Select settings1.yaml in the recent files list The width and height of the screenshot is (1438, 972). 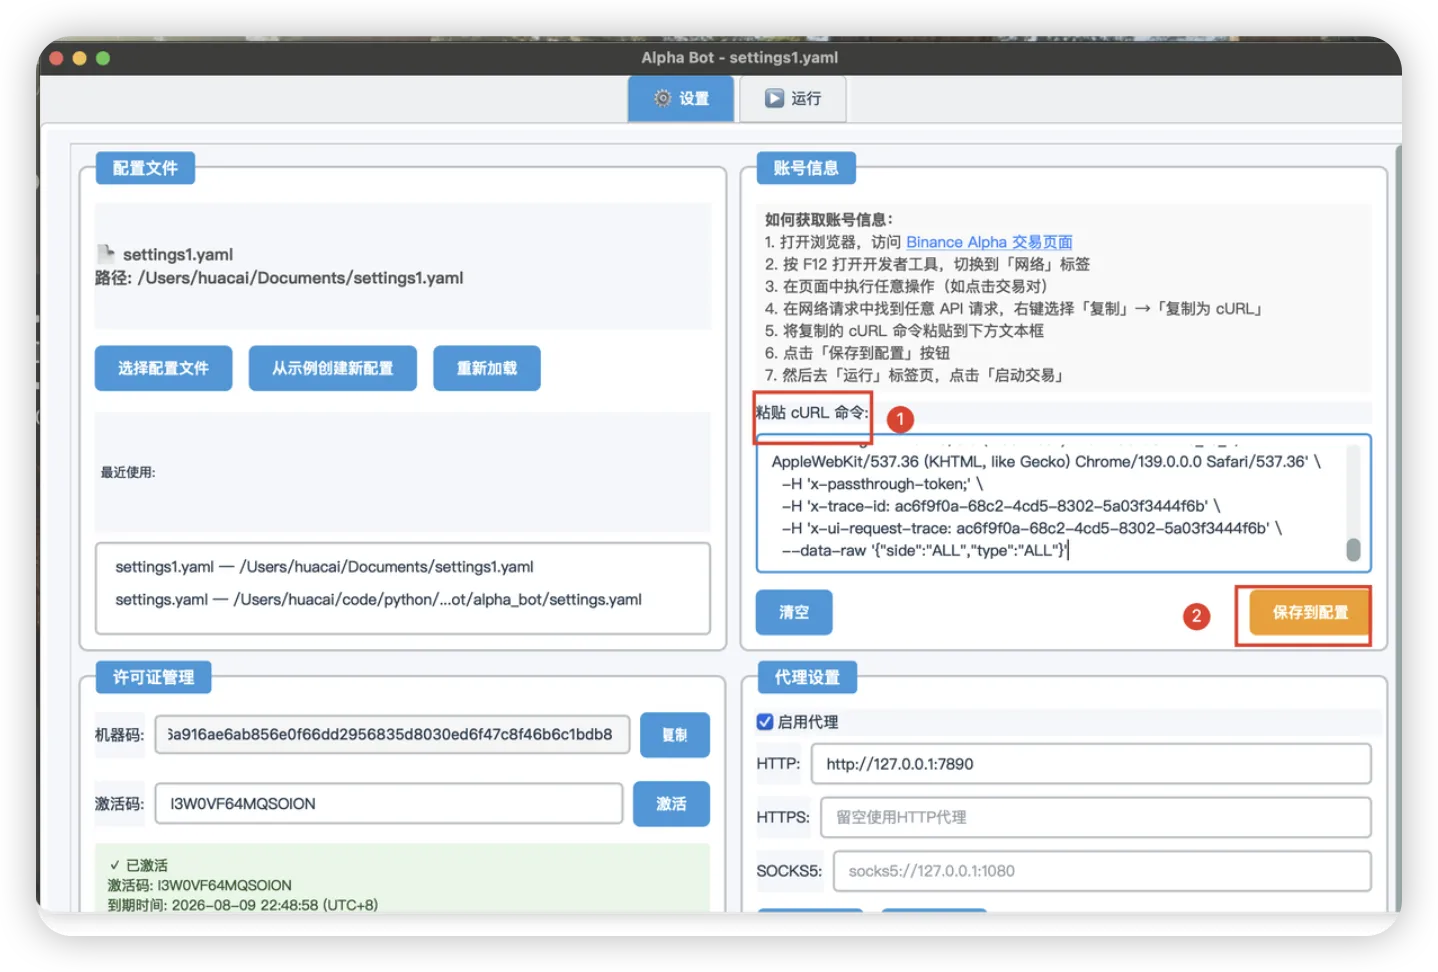[324, 567]
